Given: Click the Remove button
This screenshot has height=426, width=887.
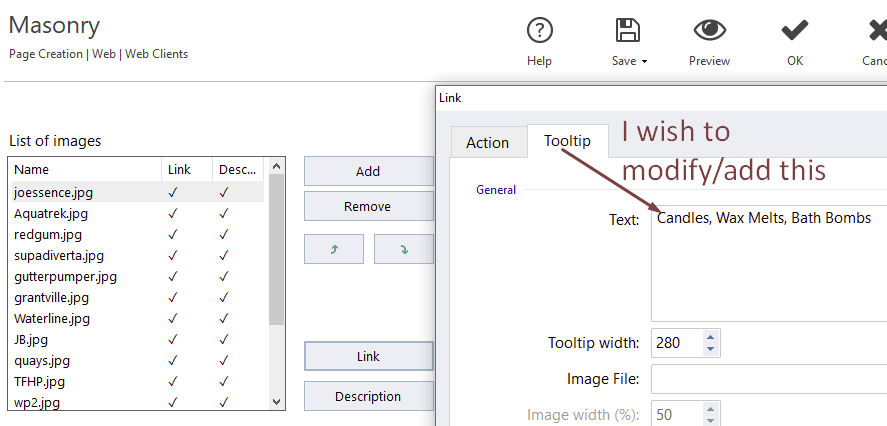Looking at the screenshot, I should pyautogui.click(x=368, y=206).
